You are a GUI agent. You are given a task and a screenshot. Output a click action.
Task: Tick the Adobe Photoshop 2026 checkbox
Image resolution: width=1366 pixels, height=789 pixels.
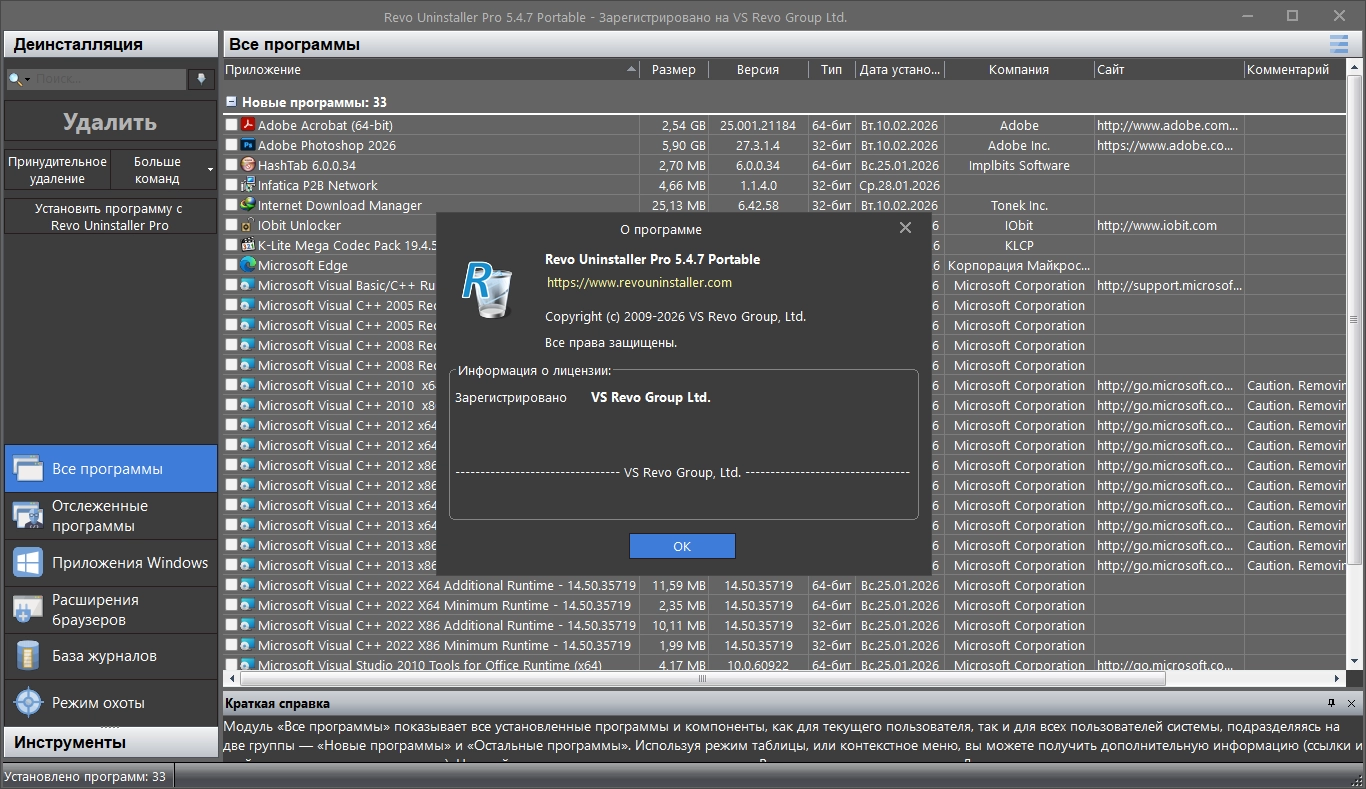[232, 145]
